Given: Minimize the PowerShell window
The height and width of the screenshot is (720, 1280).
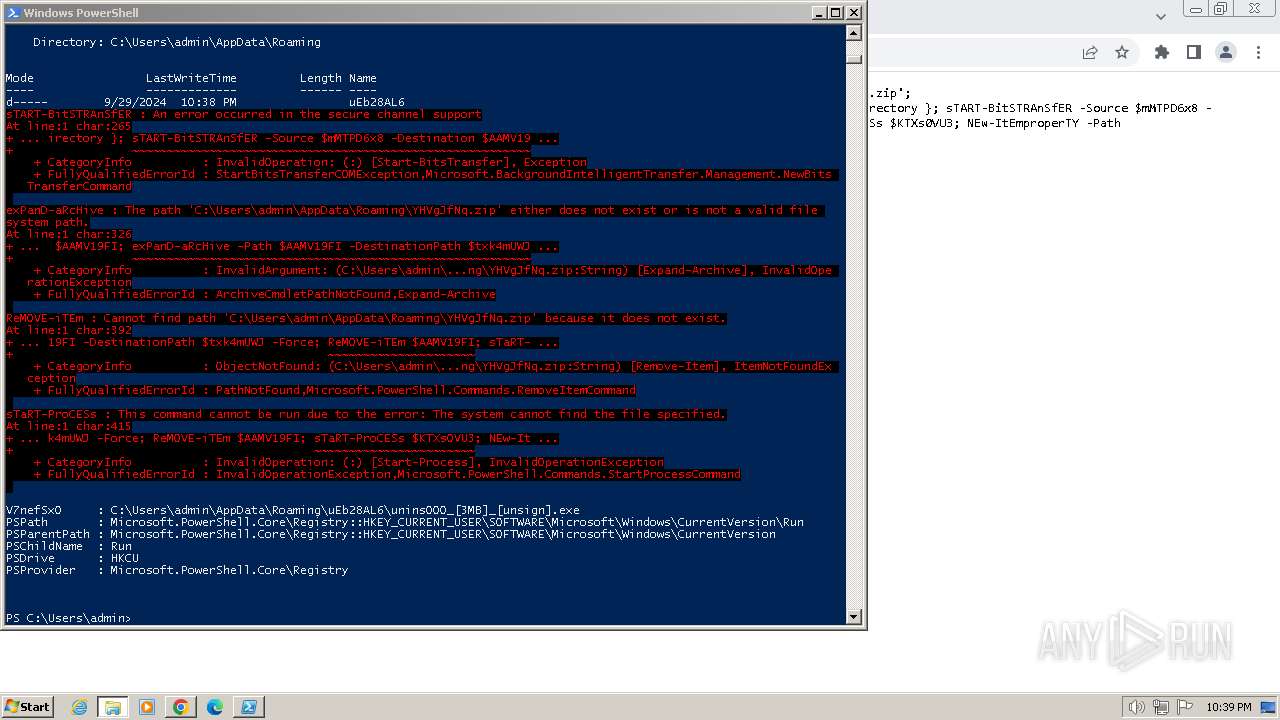Looking at the screenshot, I should [819, 13].
